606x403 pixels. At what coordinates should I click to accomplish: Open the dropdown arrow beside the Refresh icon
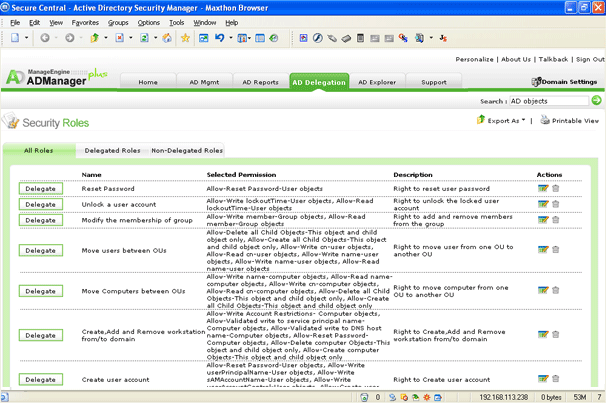pyautogui.click(x=155, y=38)
